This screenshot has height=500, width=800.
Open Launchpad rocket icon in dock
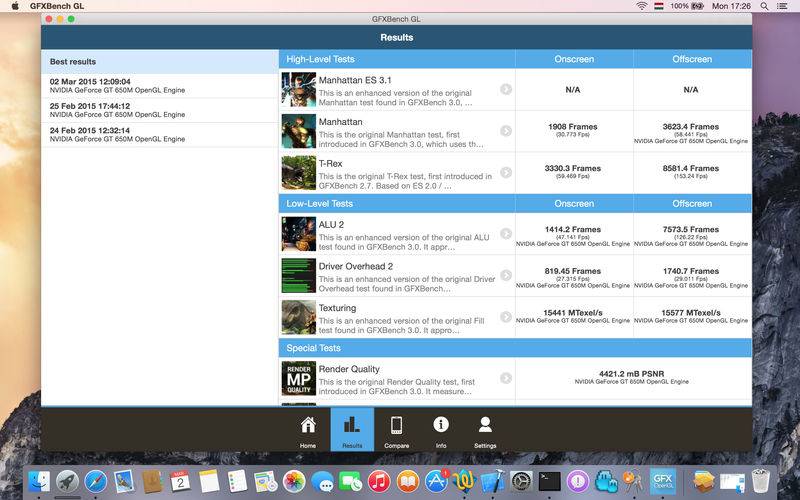coord(67,481)
